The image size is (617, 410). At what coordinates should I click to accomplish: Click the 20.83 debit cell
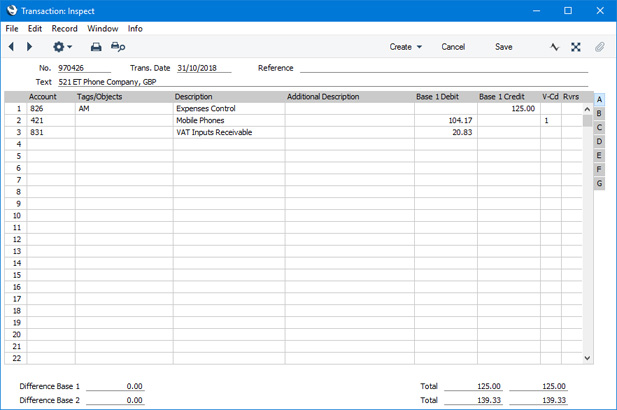tap(446, 132)
